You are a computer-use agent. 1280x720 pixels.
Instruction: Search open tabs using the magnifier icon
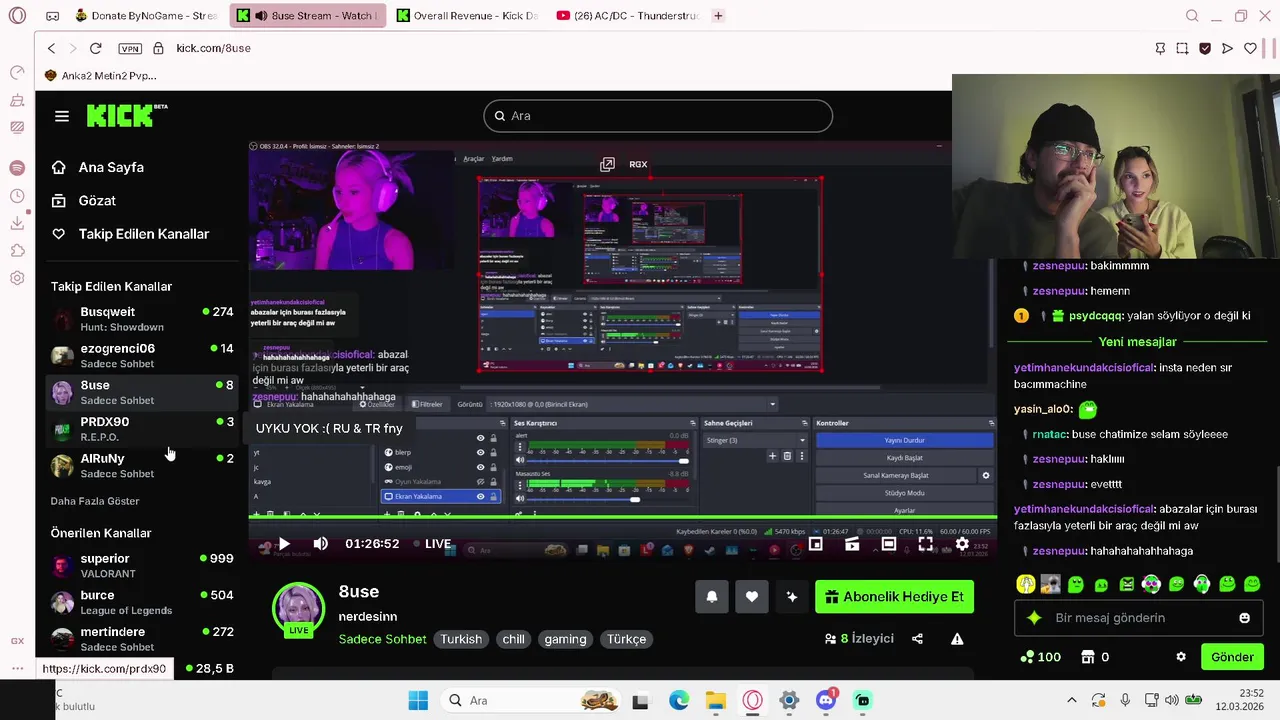point(1192,16)
